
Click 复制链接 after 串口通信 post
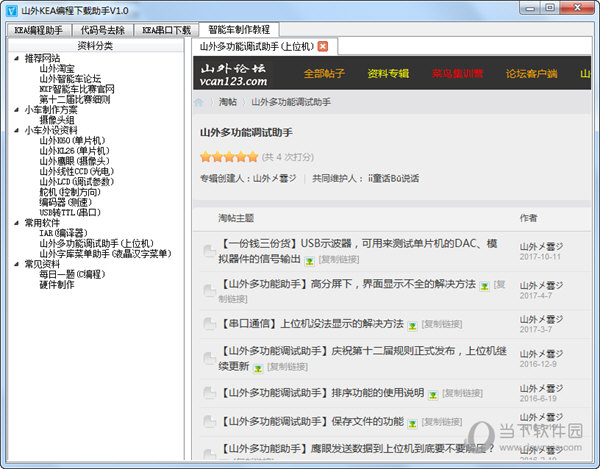(442, 324)
